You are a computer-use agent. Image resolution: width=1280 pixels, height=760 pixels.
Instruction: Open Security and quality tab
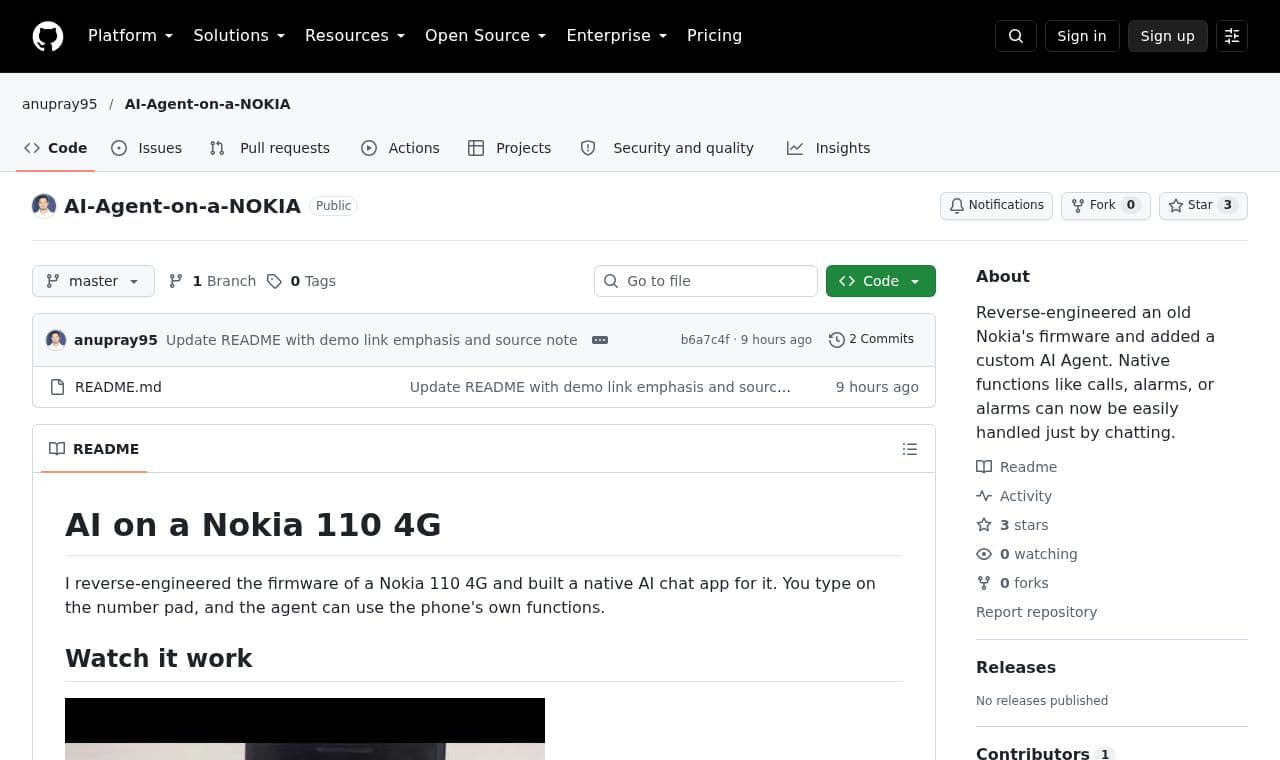click(x=667, y=148)
